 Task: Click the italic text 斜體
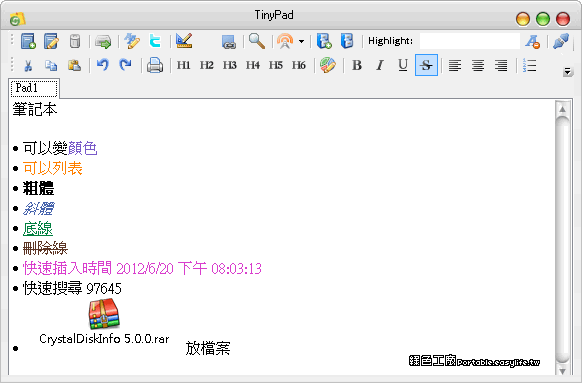click(39, 209)
